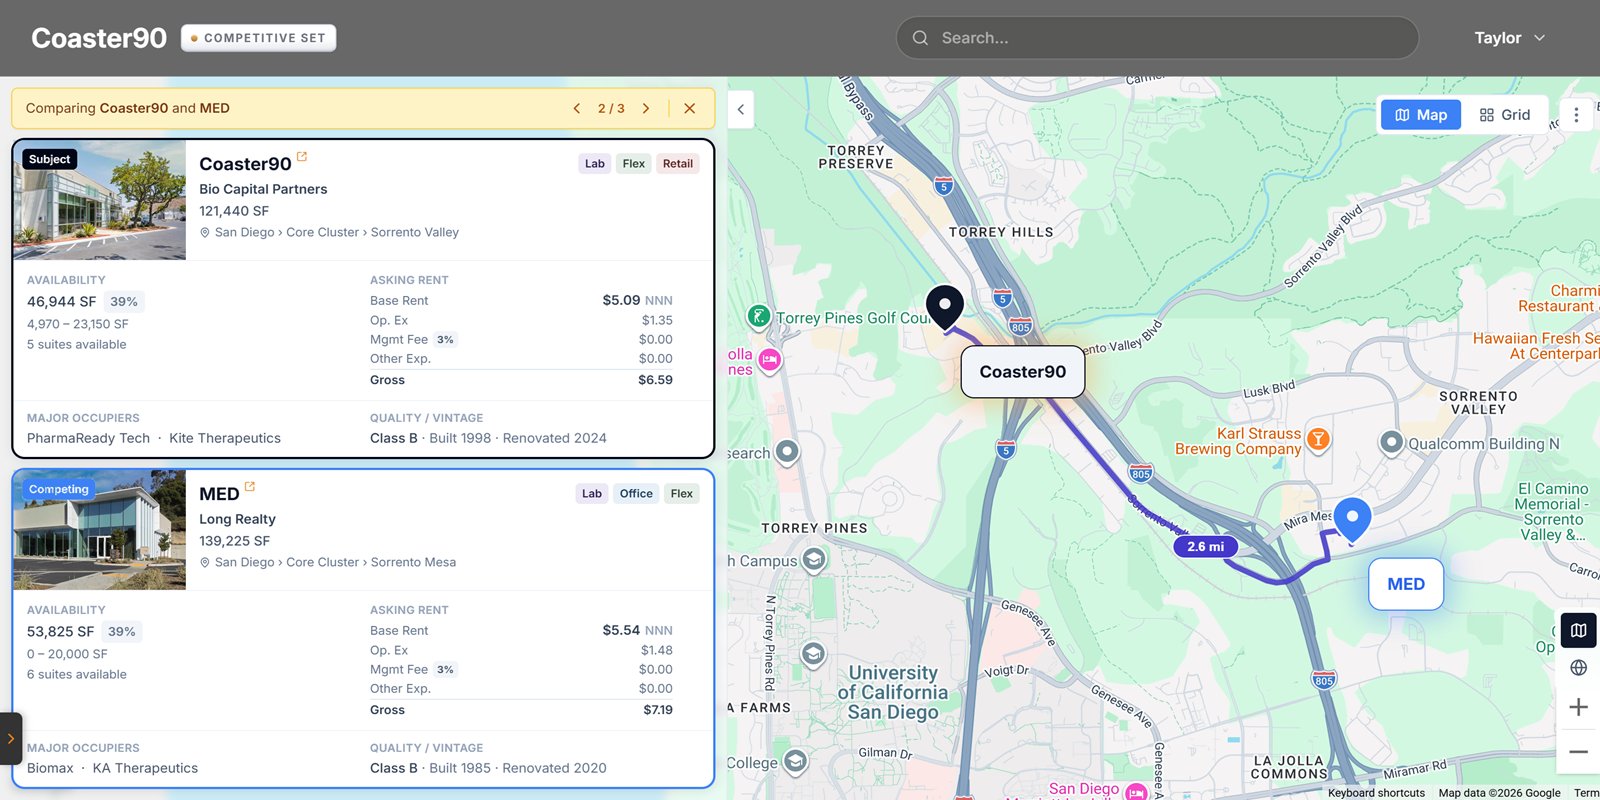Open Coaster90 external link icon

click(x=302, y=156)
